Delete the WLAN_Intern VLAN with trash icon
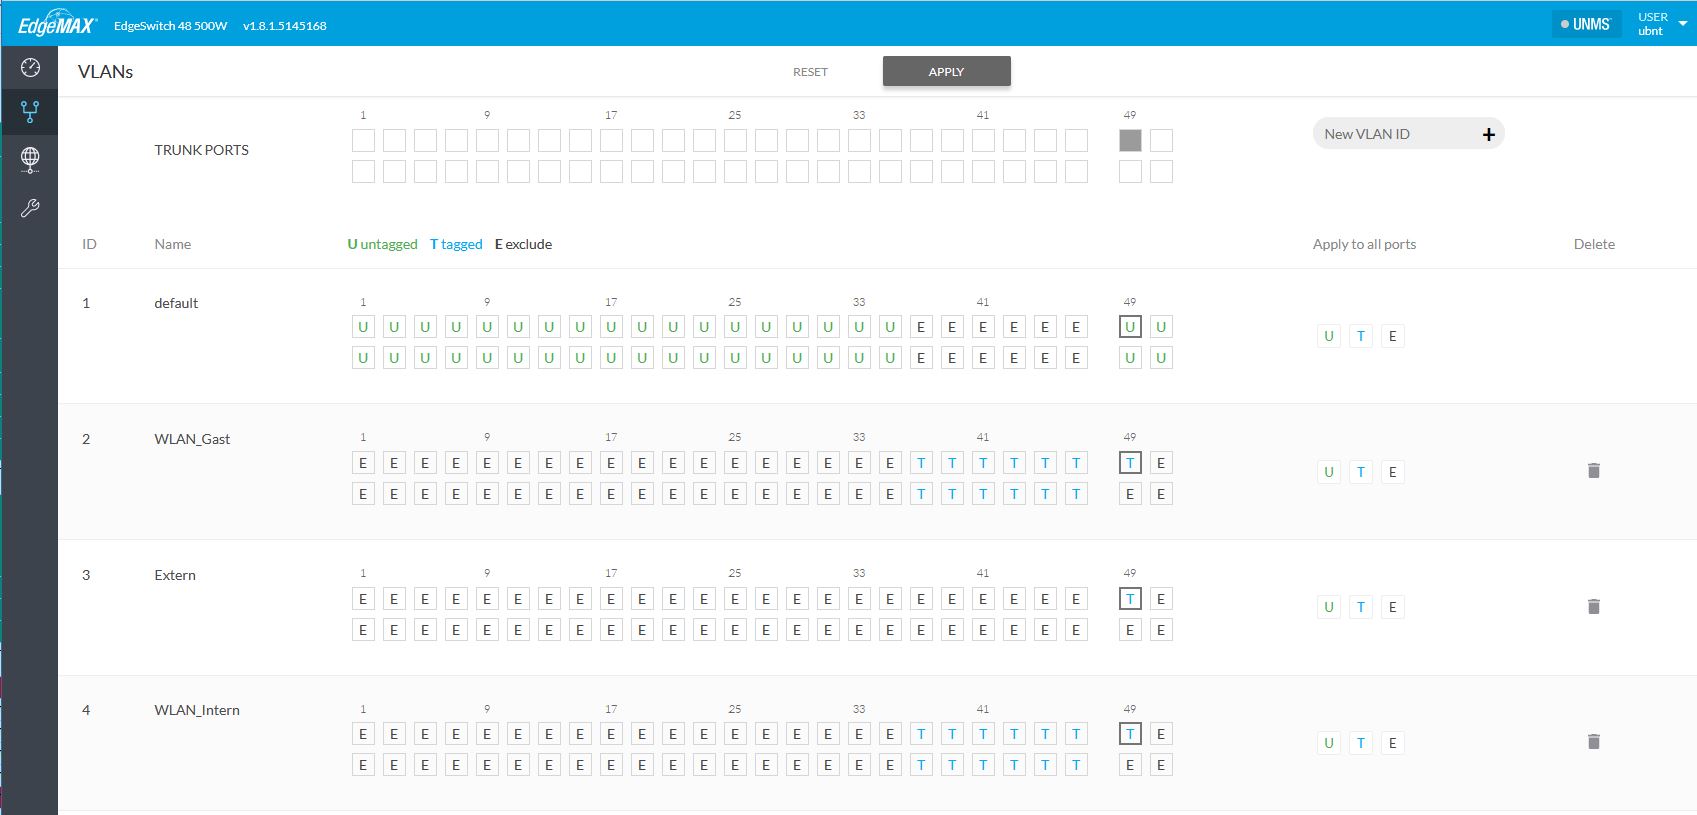 pyautogui.click(x=1594, y=742)
